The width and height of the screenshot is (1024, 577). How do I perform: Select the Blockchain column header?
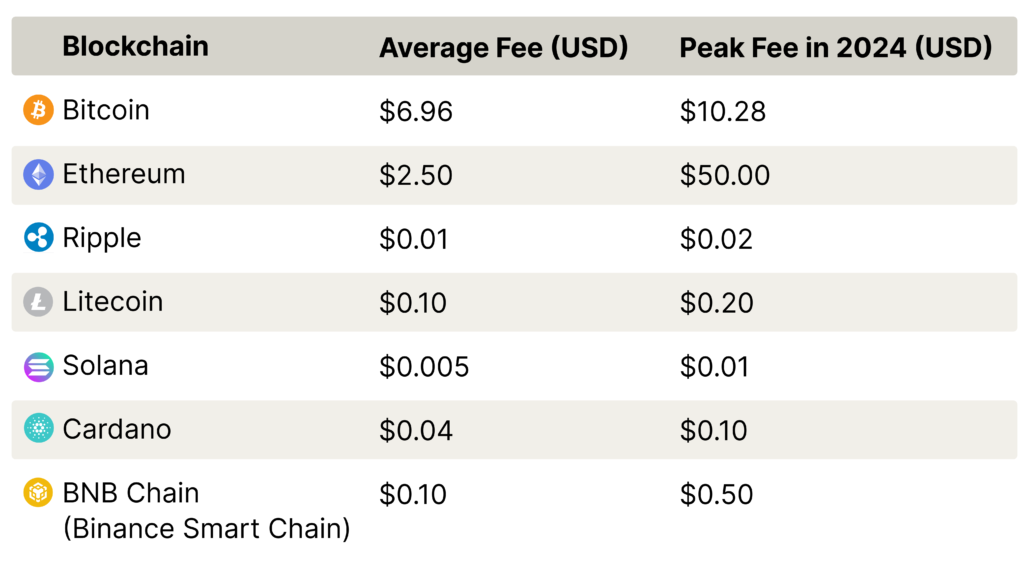tap(135, 46)
